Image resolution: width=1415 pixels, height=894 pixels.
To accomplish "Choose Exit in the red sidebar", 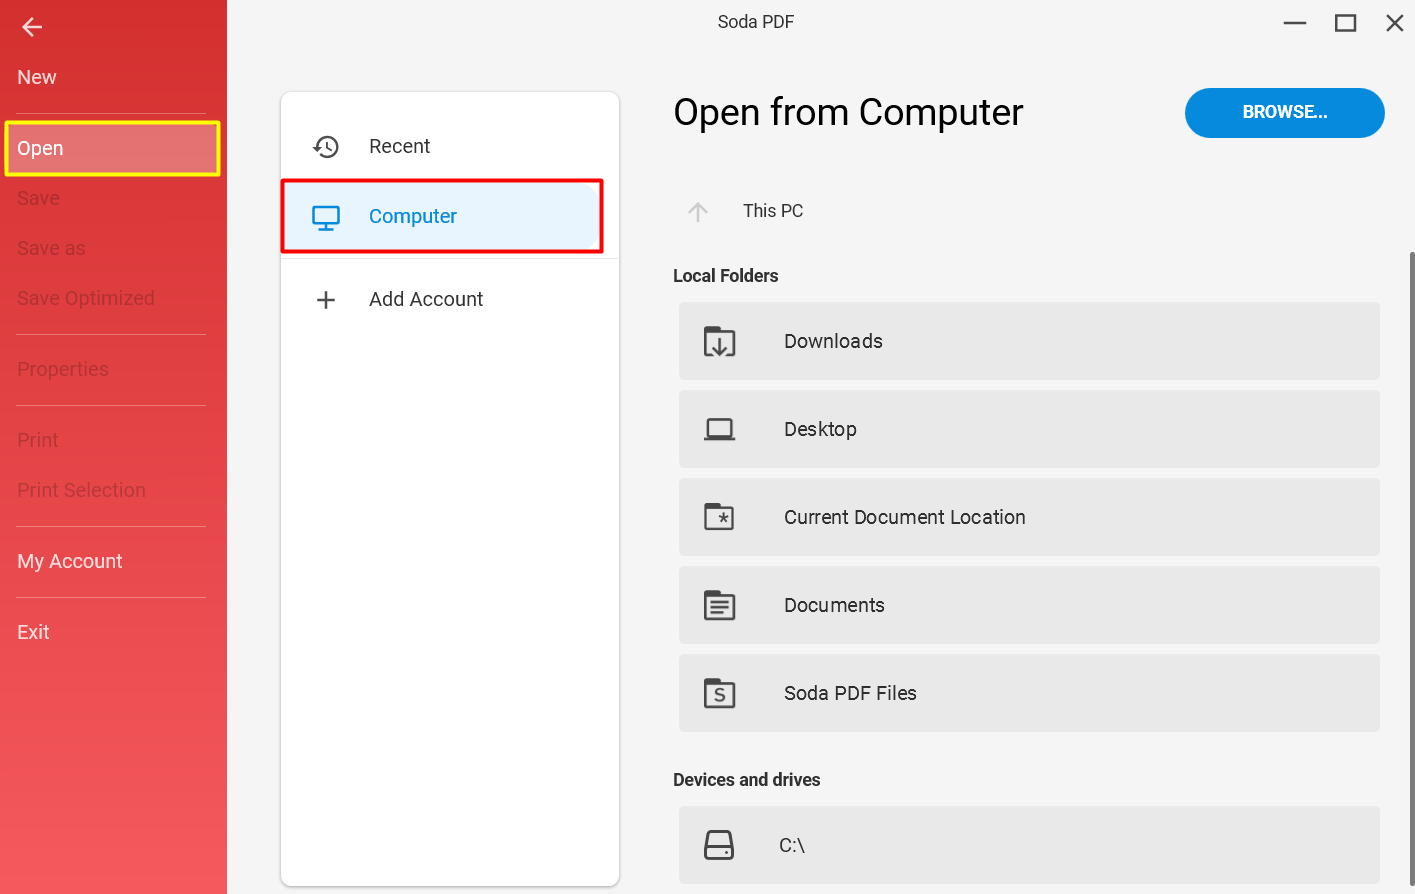I will (x=33, y=632).
